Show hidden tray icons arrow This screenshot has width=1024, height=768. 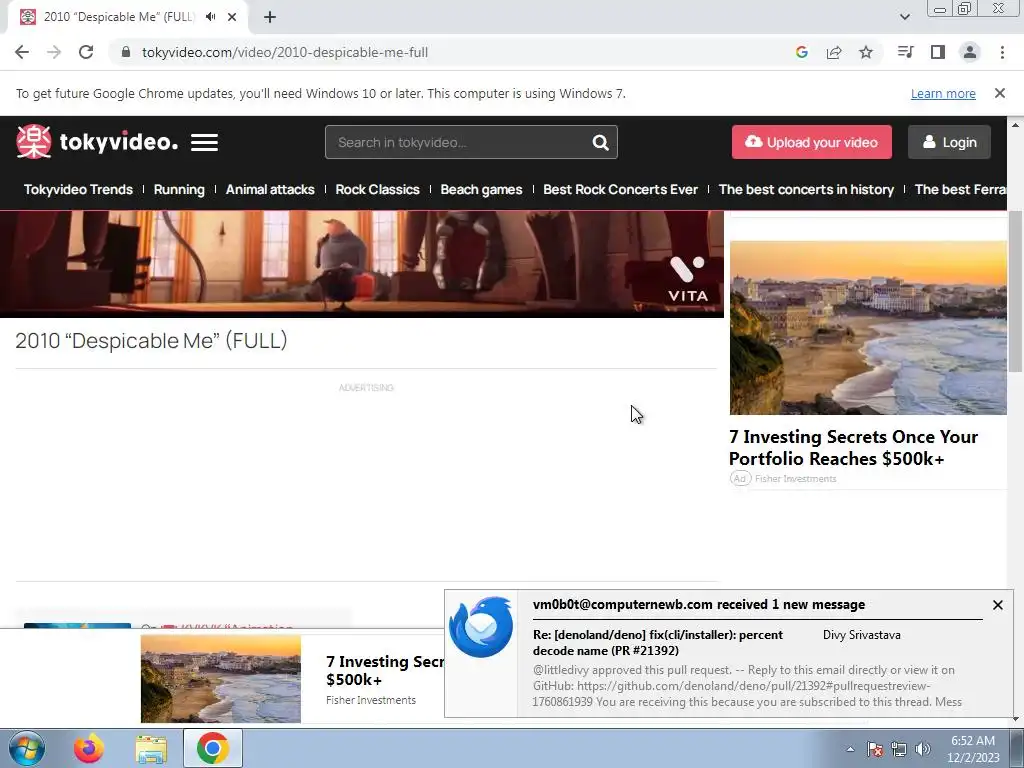(x=850, y=749)
